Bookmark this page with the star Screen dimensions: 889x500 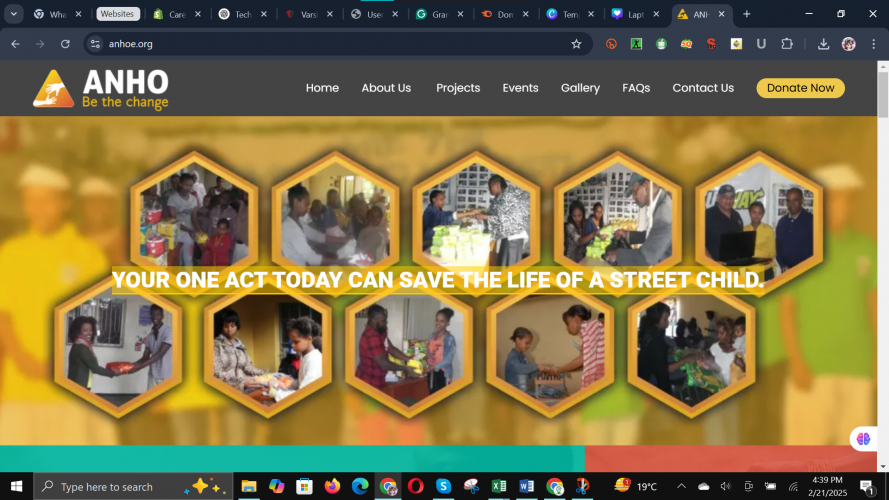[x=576, y=44]
